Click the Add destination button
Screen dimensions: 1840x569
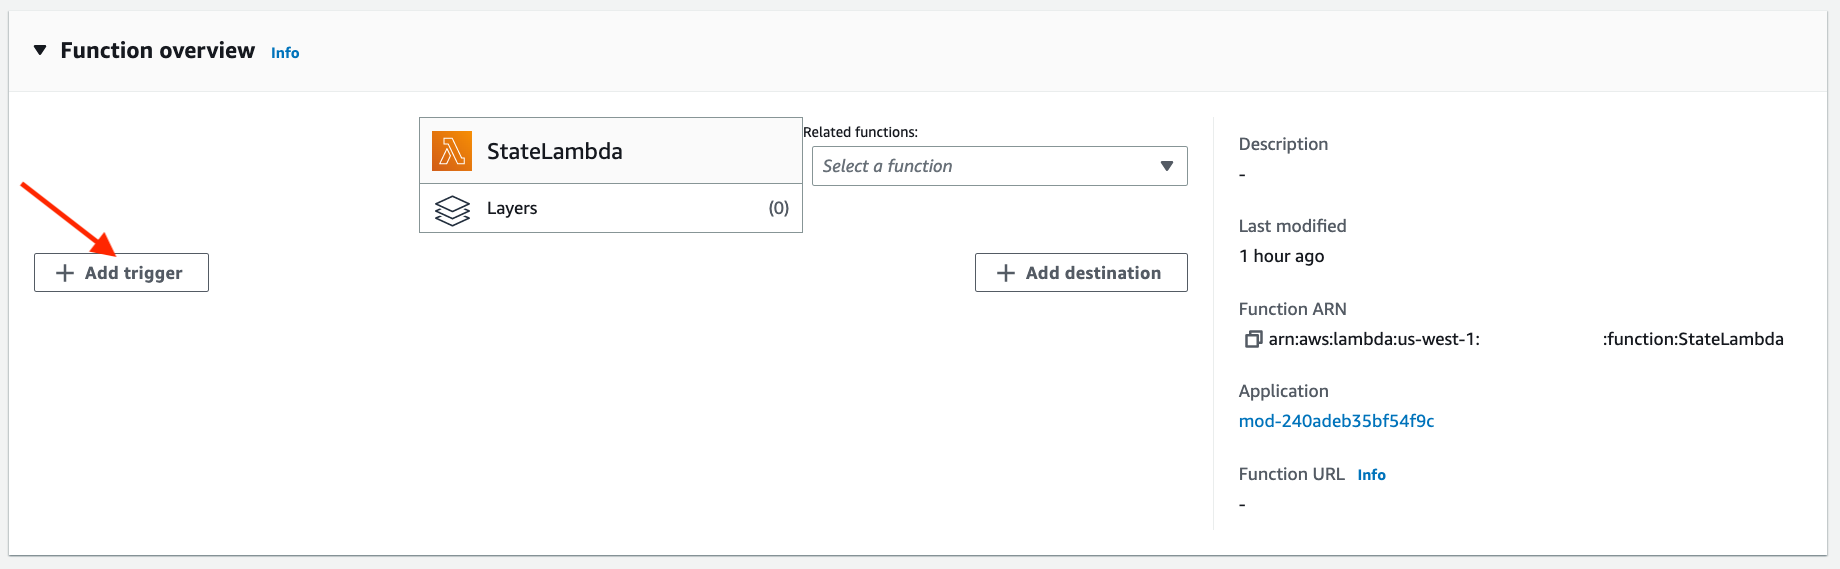pyautogui.click(x=1081, y=273)
